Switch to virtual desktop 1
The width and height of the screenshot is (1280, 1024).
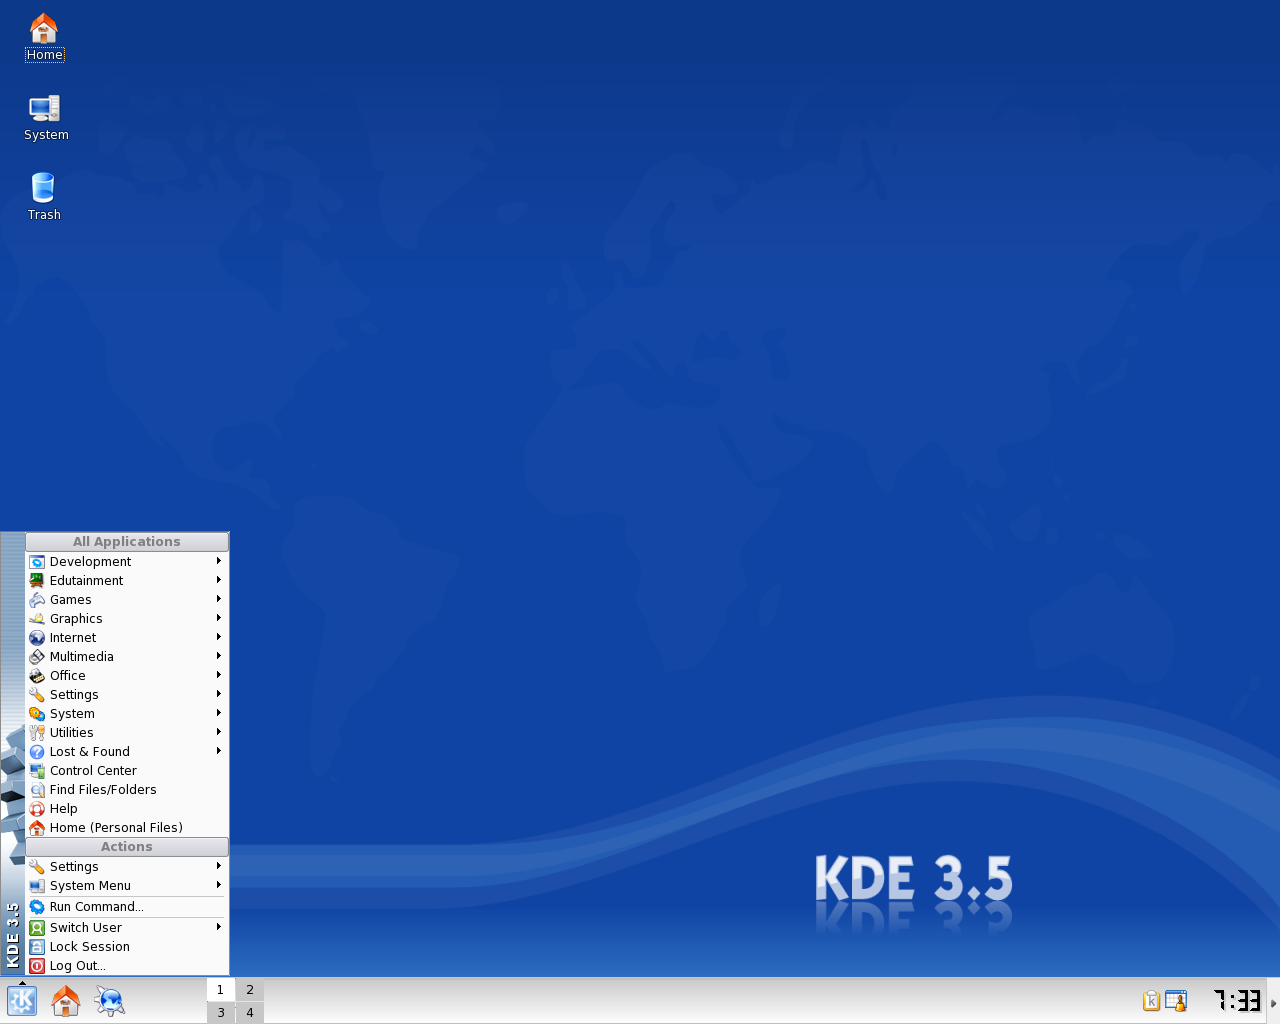[221, 989]
